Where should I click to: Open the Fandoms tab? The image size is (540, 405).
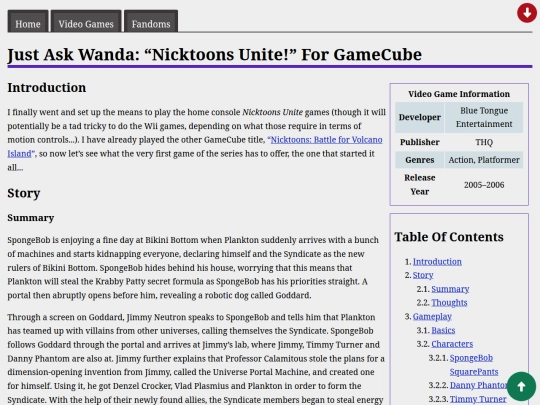151,21
